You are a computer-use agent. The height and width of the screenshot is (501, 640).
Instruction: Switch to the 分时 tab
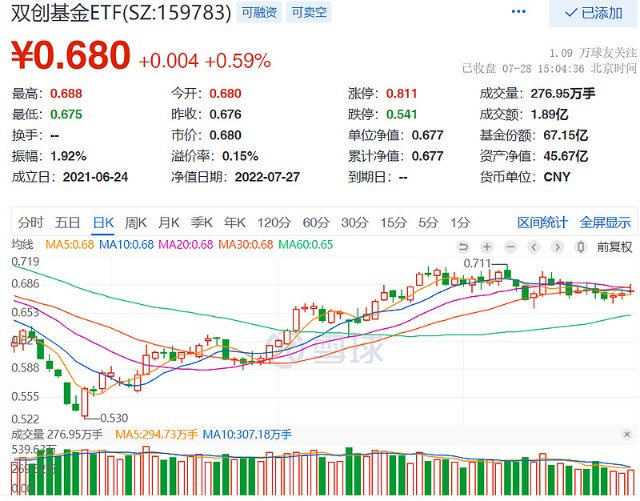coord(30,223)
